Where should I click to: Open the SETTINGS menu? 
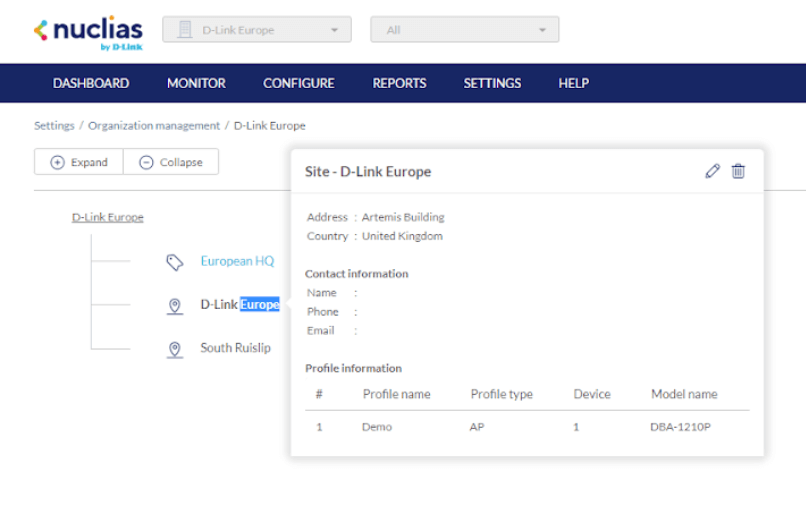pyautogui.click(x=492, y=83)
